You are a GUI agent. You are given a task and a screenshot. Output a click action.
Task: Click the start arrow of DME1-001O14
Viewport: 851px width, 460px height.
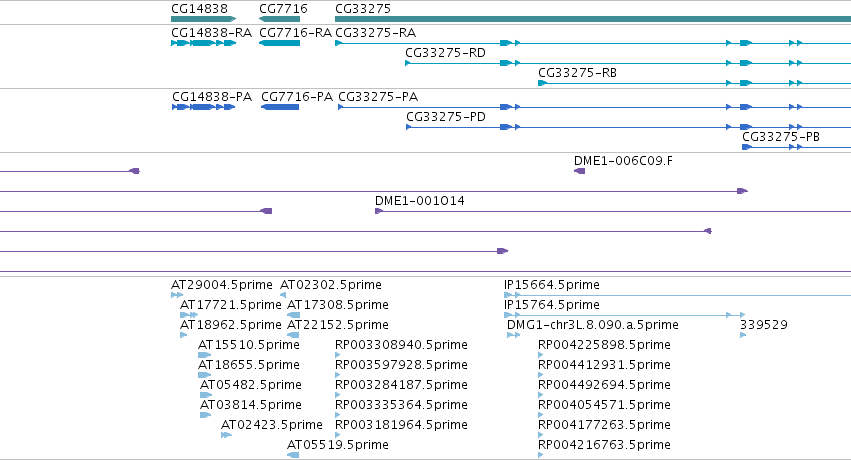(379, 211)
